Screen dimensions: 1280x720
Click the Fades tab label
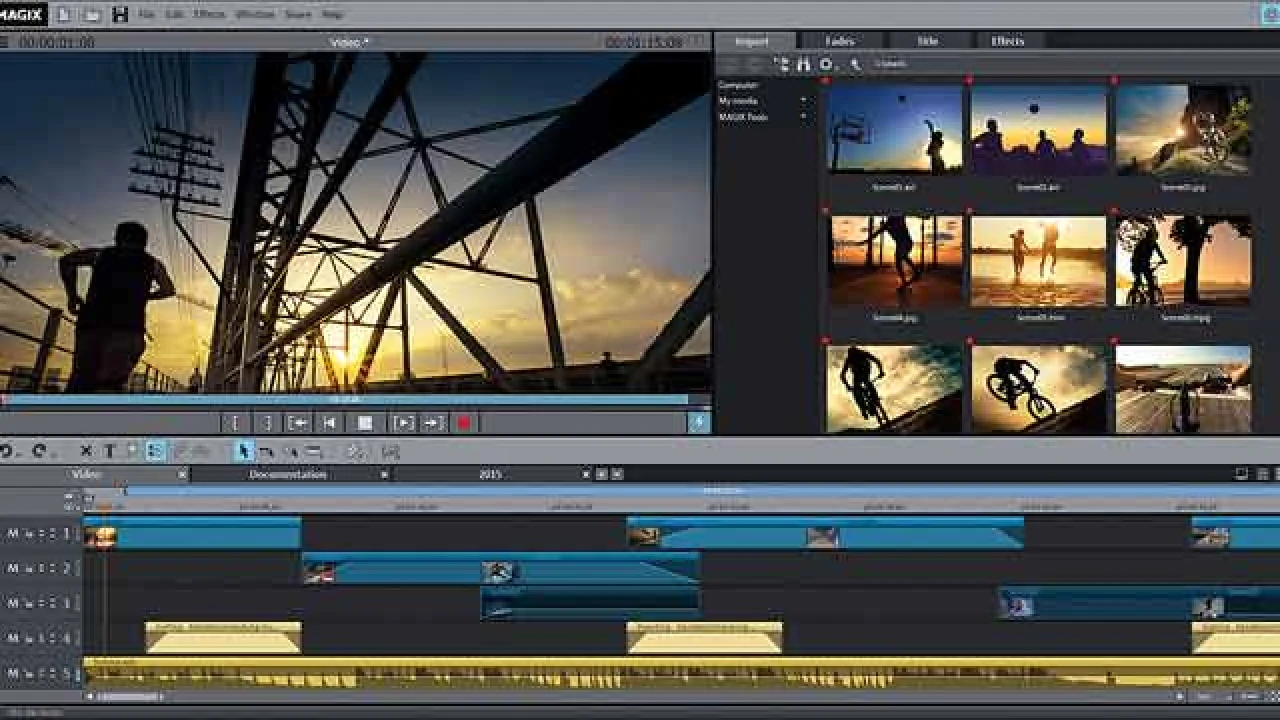839,41
